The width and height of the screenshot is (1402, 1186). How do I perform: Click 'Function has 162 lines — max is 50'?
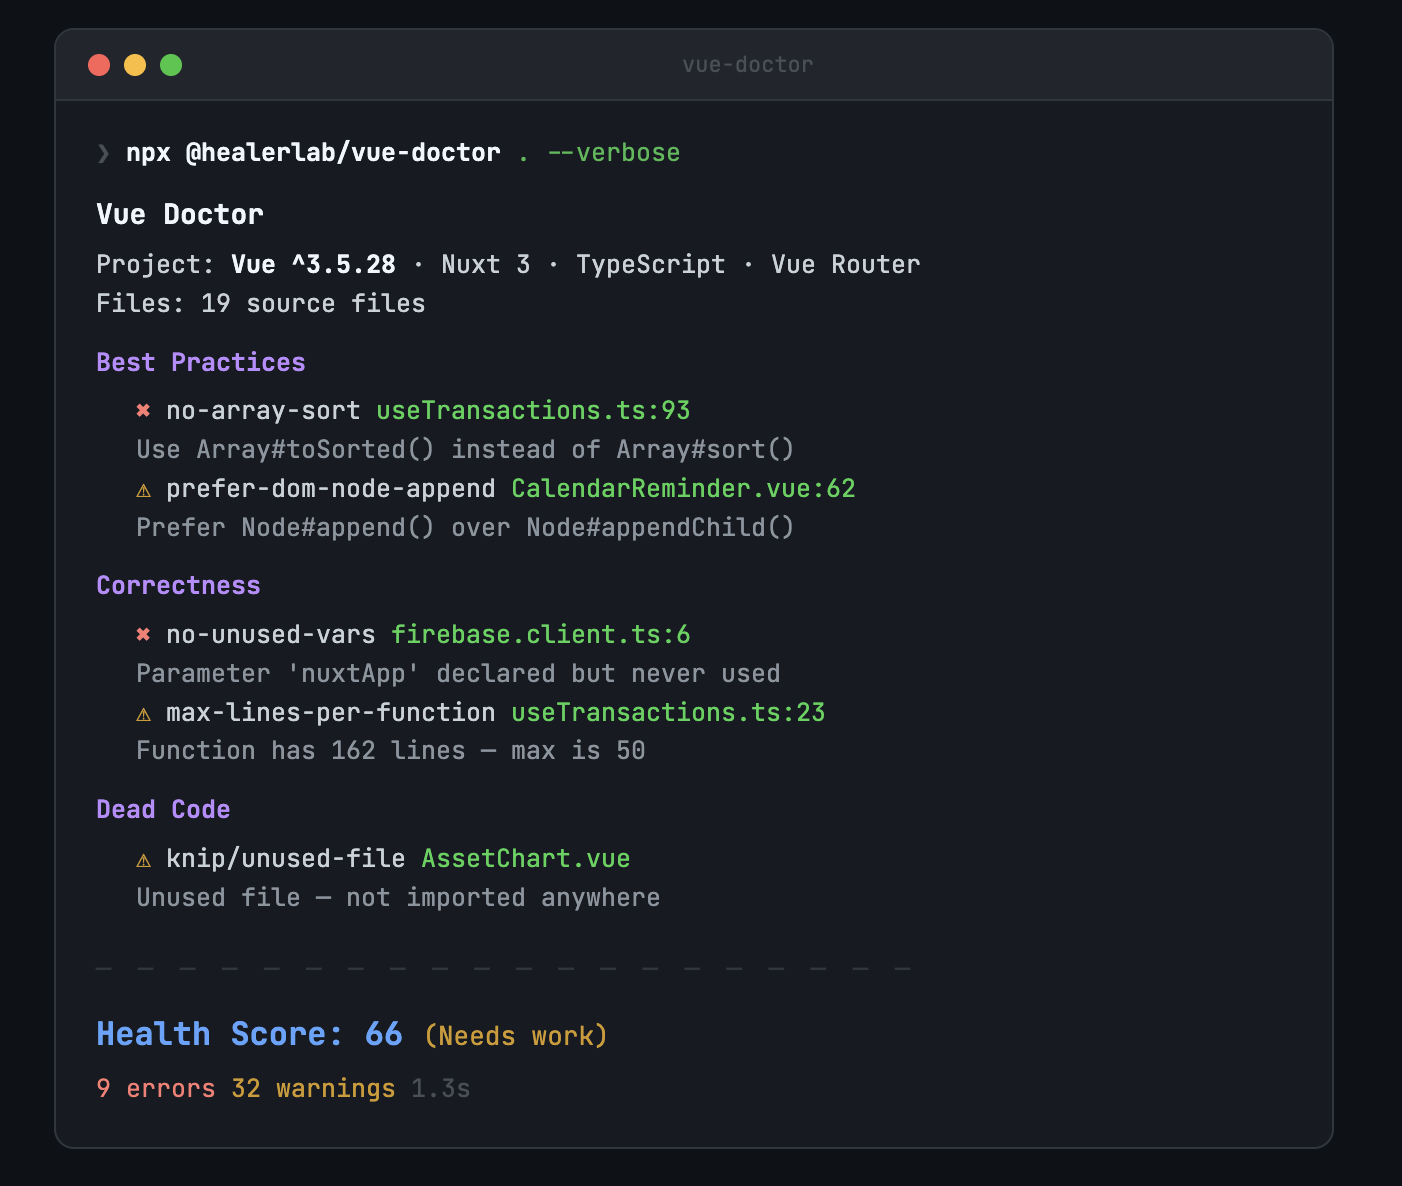[x=391, y=751]
